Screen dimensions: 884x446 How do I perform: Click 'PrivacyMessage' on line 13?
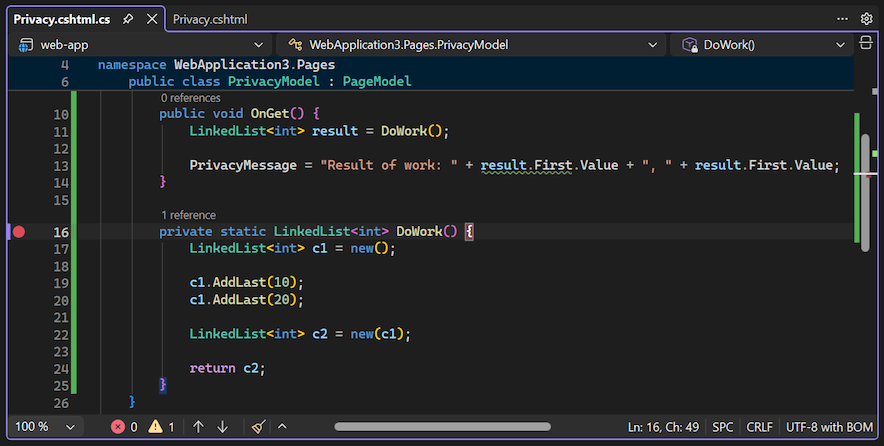click(243, 165)
